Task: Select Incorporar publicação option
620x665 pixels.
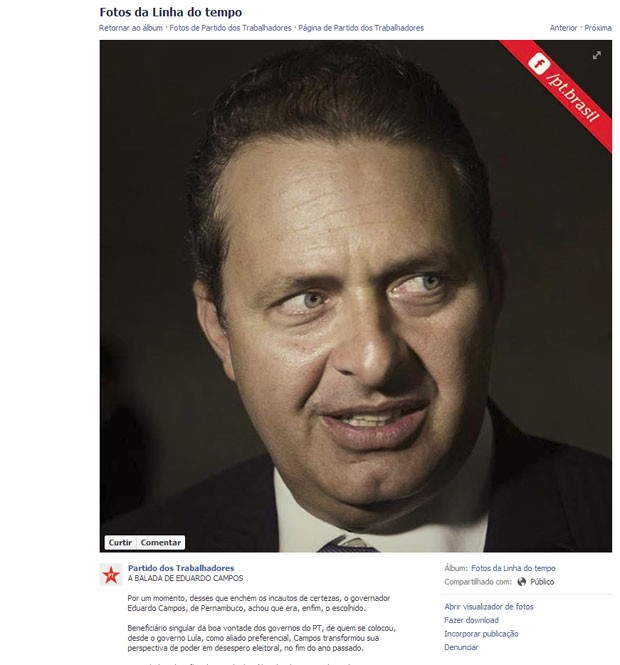Action: 481,634
